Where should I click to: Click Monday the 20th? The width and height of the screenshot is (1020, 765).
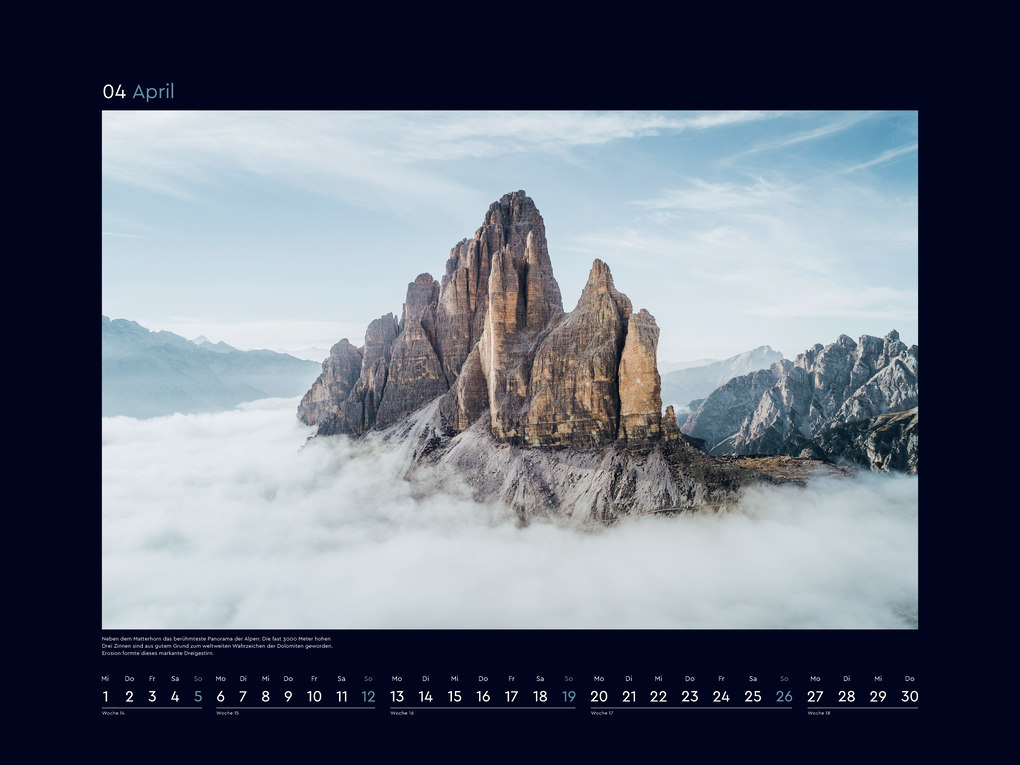point(599,696)
